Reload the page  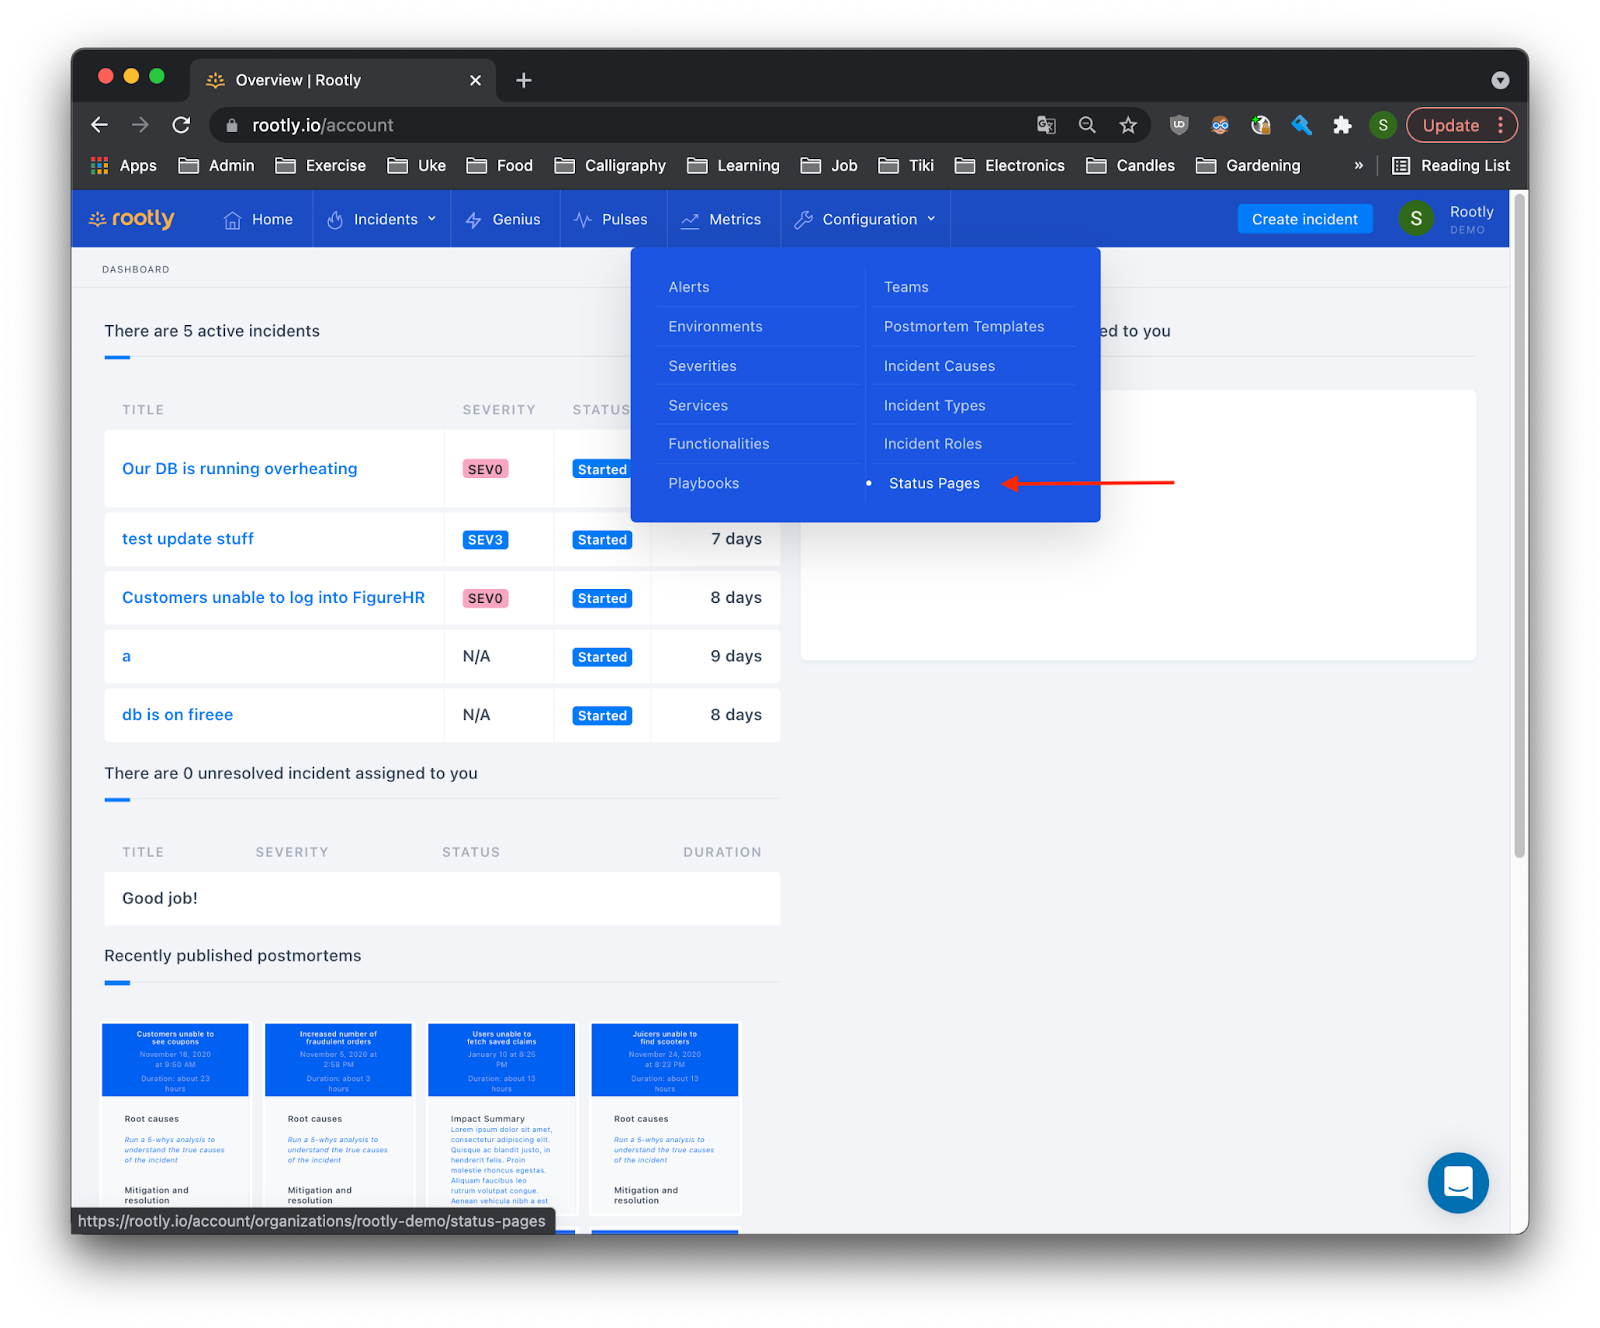point(181,125)
